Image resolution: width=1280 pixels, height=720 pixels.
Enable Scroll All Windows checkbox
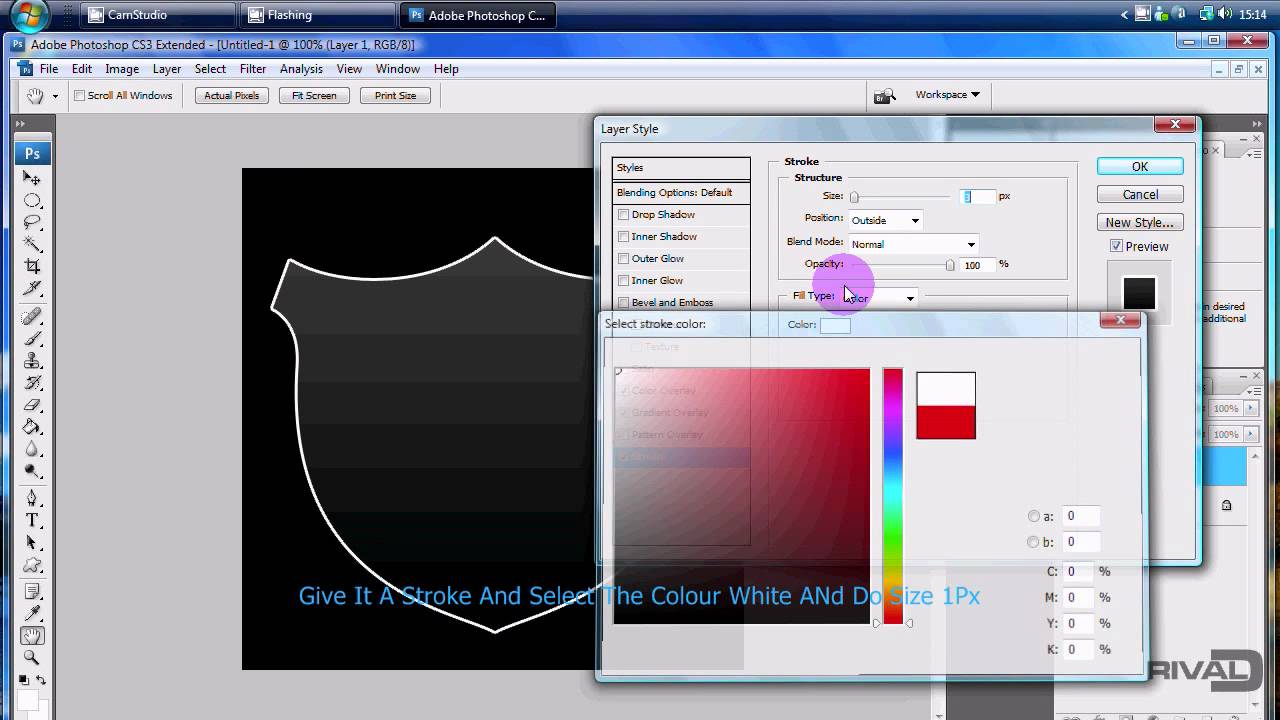coord(80,96)
